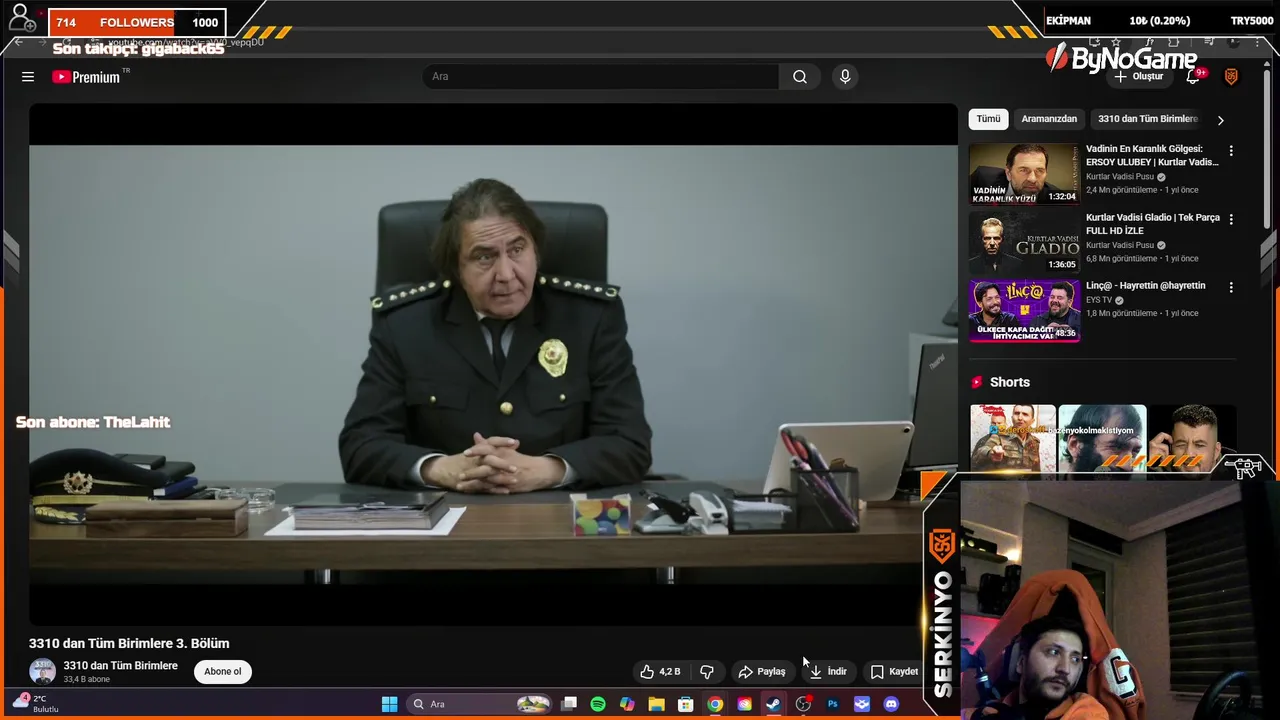The image size is (1280, 720).
Task: Open YouTube notifications bell
Action: [x=1193, y=76]
